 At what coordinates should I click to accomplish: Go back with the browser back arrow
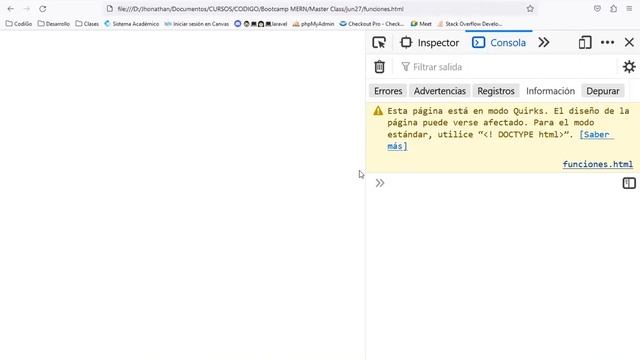(11, 9)
